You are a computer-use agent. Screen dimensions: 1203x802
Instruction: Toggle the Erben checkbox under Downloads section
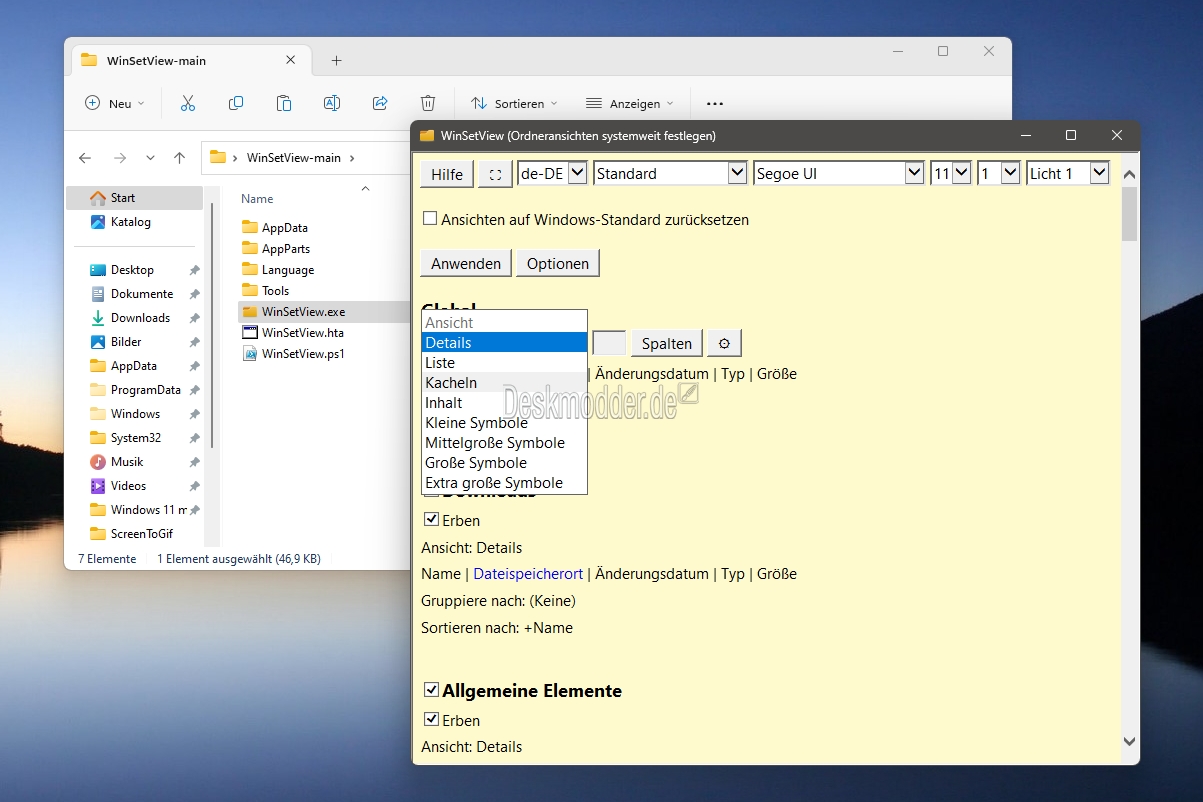pos(431,519)
